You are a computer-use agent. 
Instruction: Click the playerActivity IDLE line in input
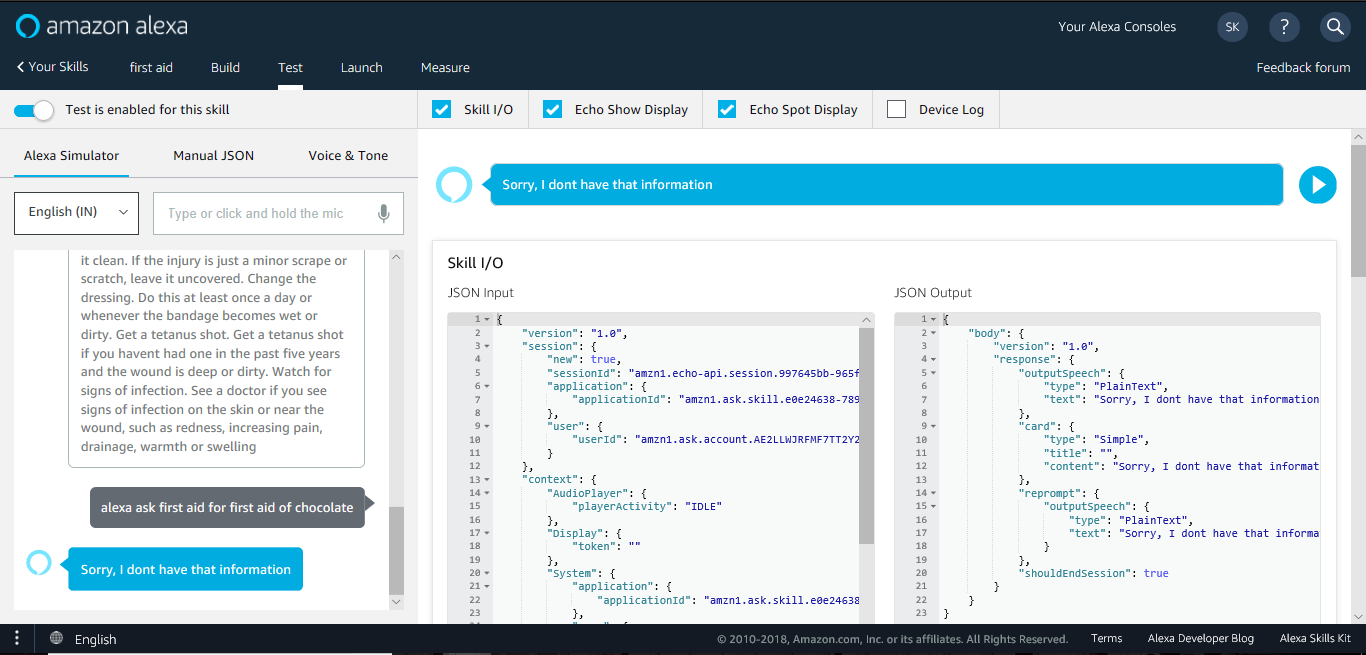coord(647,506)
